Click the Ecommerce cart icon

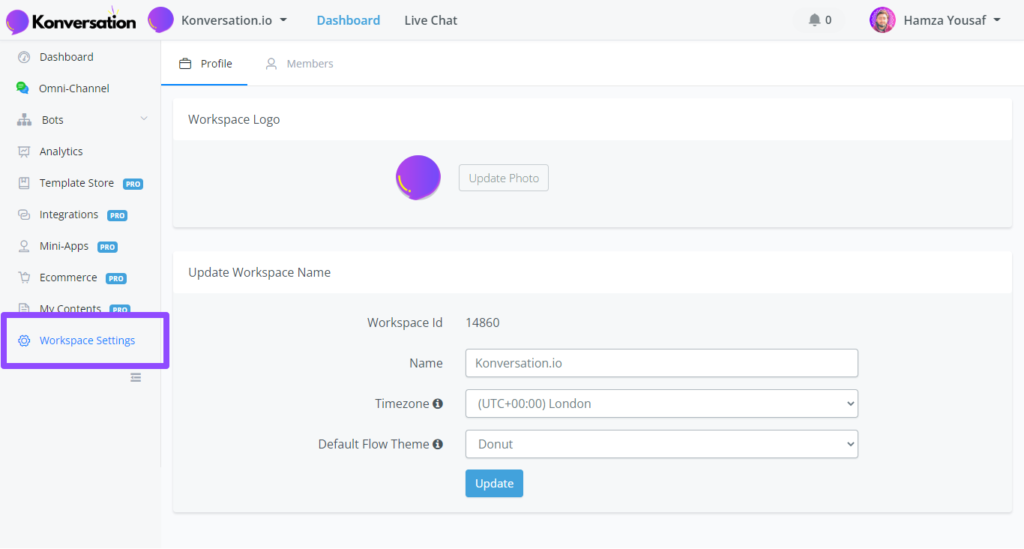pos(24,277)
